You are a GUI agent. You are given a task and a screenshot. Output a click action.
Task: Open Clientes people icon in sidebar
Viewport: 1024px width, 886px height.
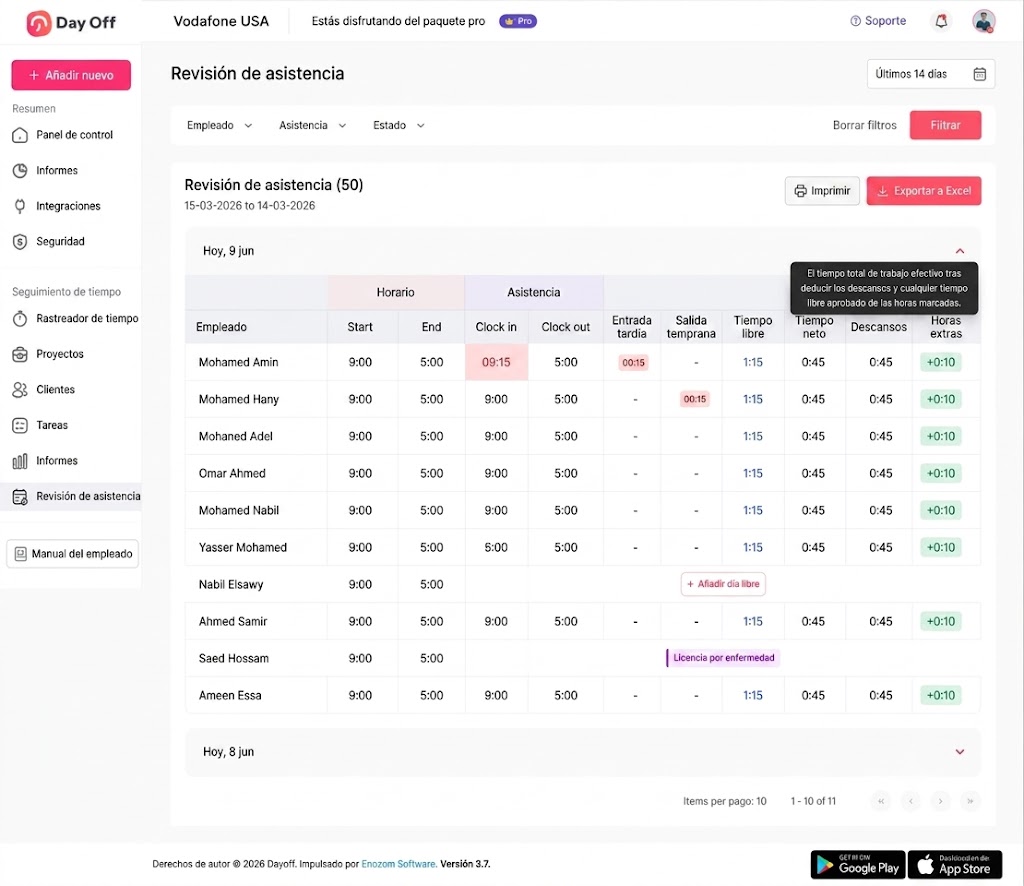[x=20, y=390]
